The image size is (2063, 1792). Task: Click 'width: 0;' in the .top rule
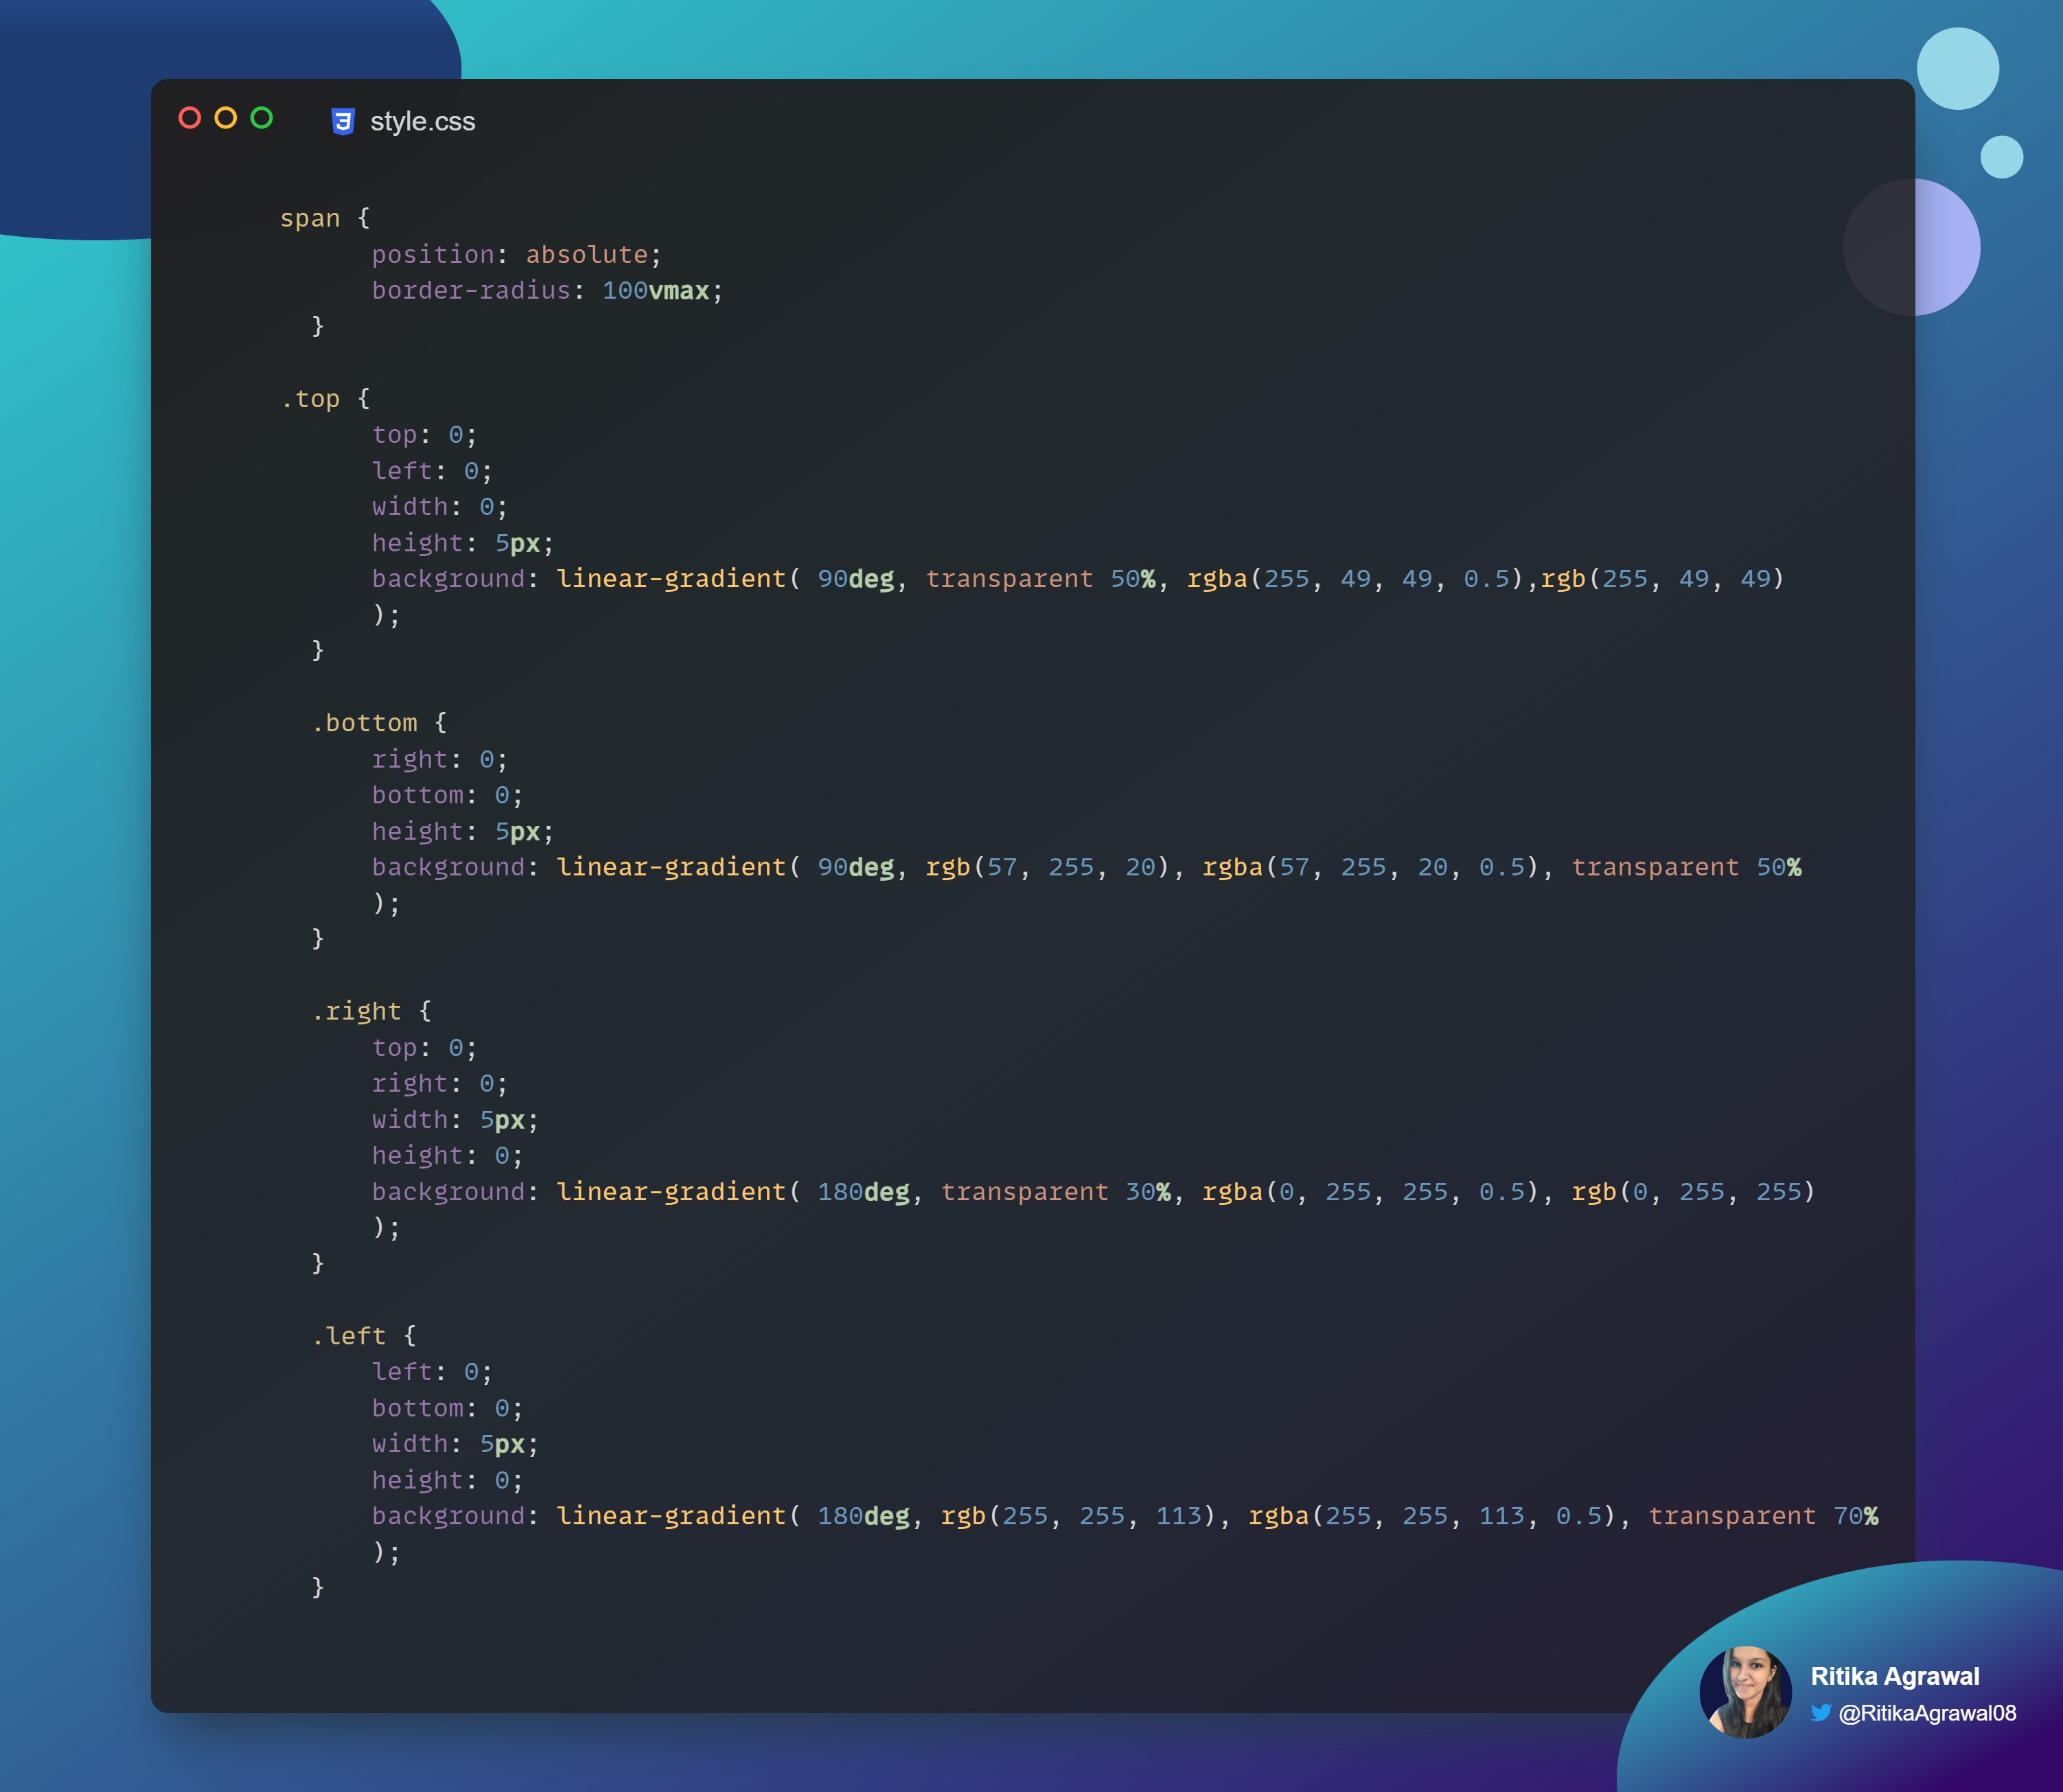pyautogui.click(x=440, y=506)
